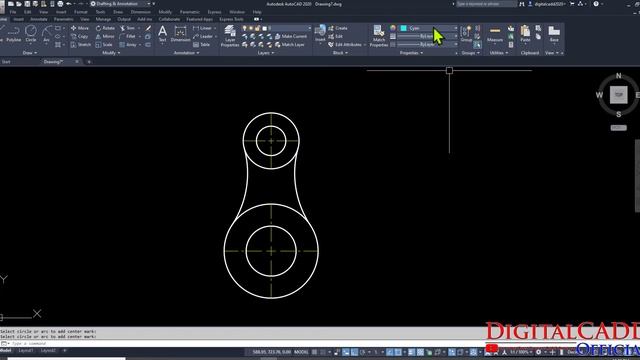Expand the Layers panel
Image resolution: width=640 pixels, height=360 pixels.
click(x=266, y=53)
